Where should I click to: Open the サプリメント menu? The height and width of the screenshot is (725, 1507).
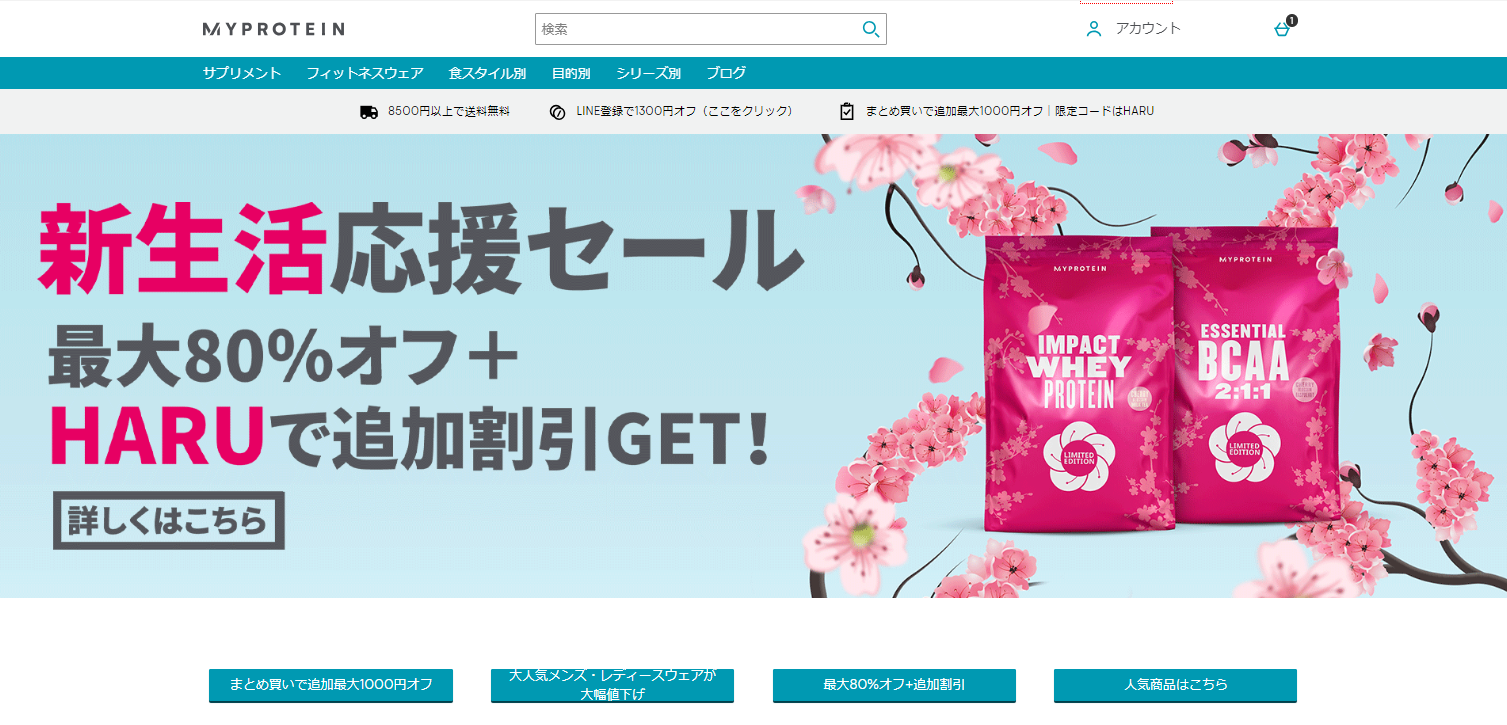pos(242,73)
